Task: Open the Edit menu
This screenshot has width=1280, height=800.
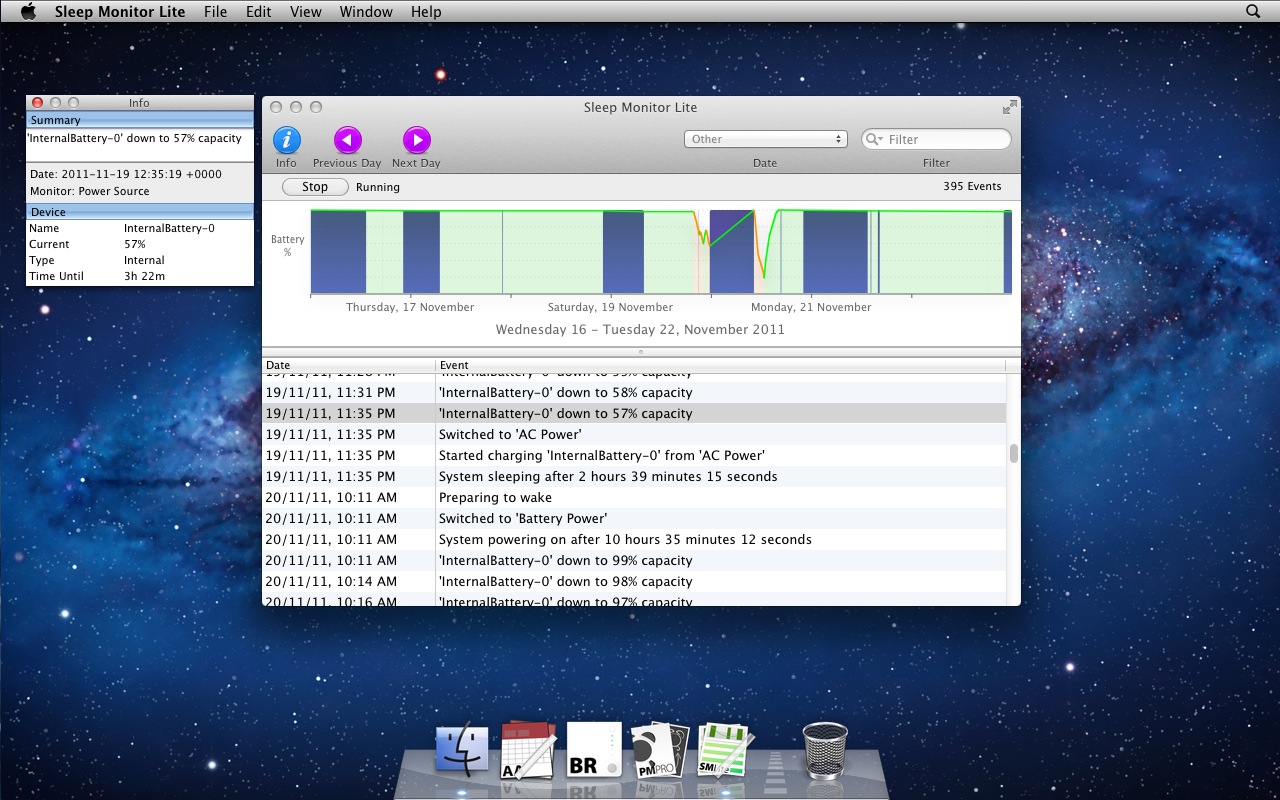Action: (258, 12)
